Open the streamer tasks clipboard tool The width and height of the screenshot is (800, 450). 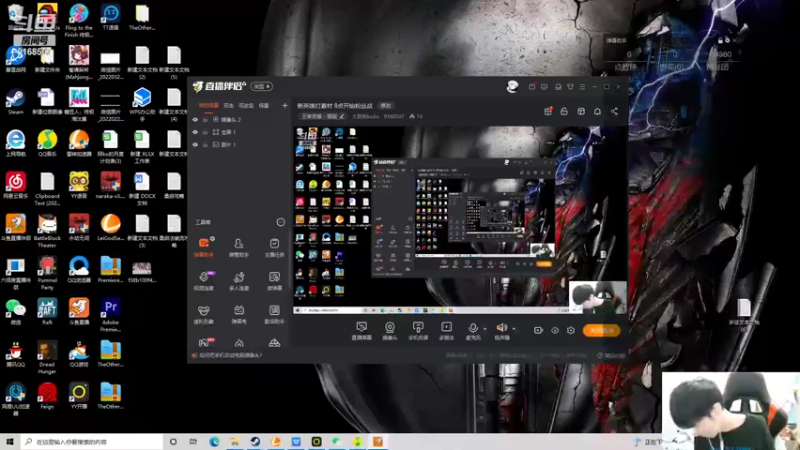[274, 246]
